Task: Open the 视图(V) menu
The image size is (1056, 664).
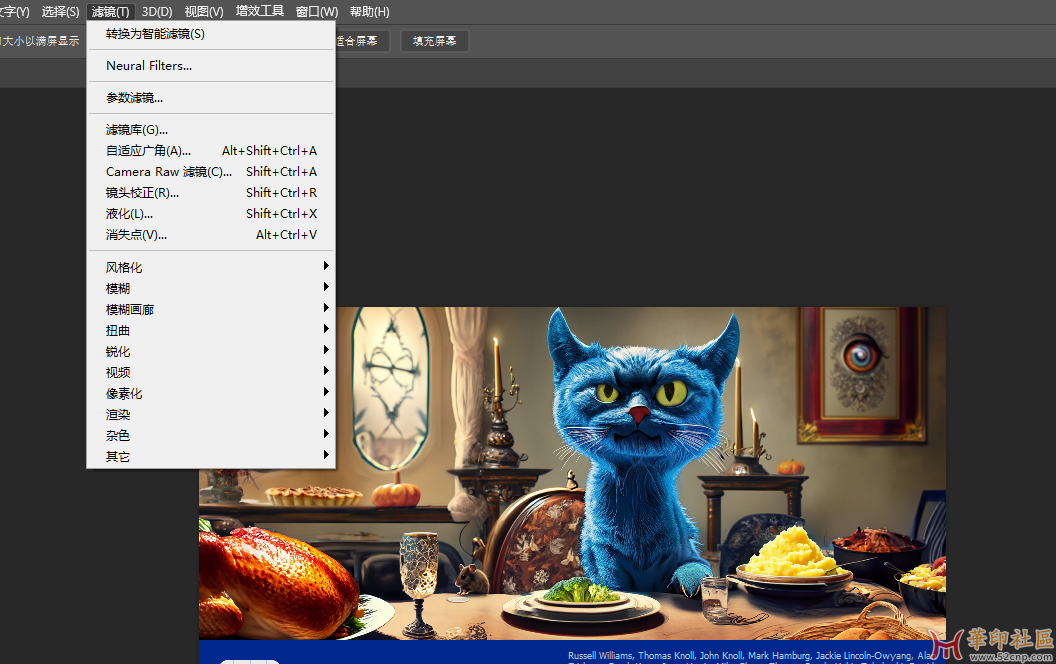Action: click(x=204, y=12)
